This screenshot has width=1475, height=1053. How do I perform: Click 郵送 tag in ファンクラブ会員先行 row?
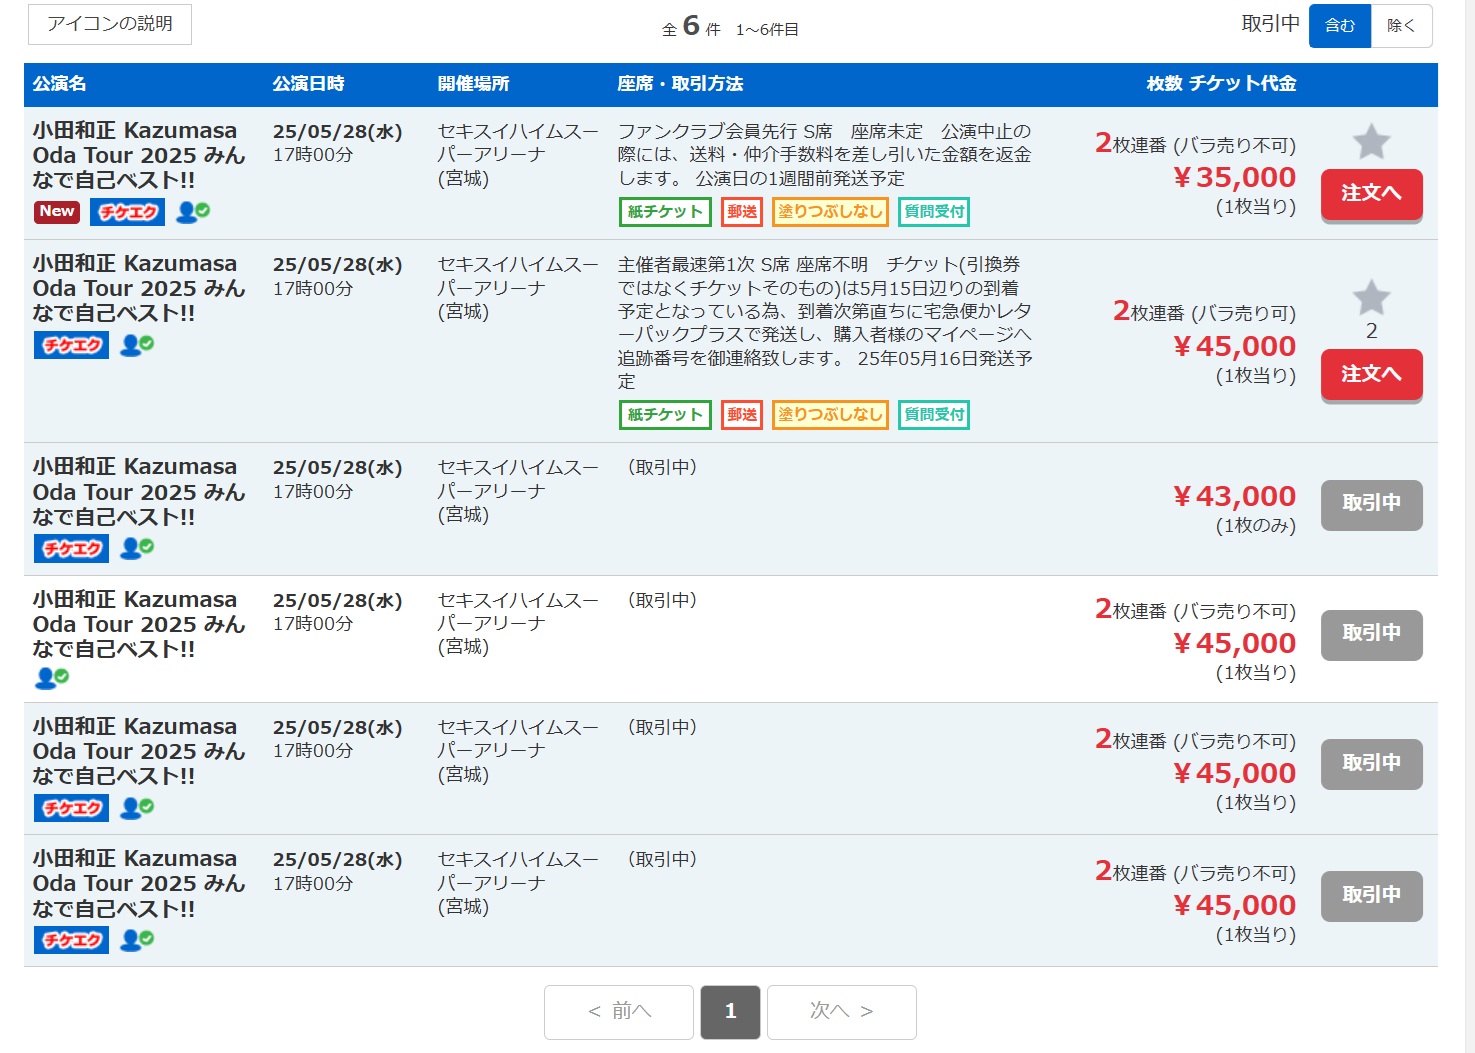click(742, 211)
